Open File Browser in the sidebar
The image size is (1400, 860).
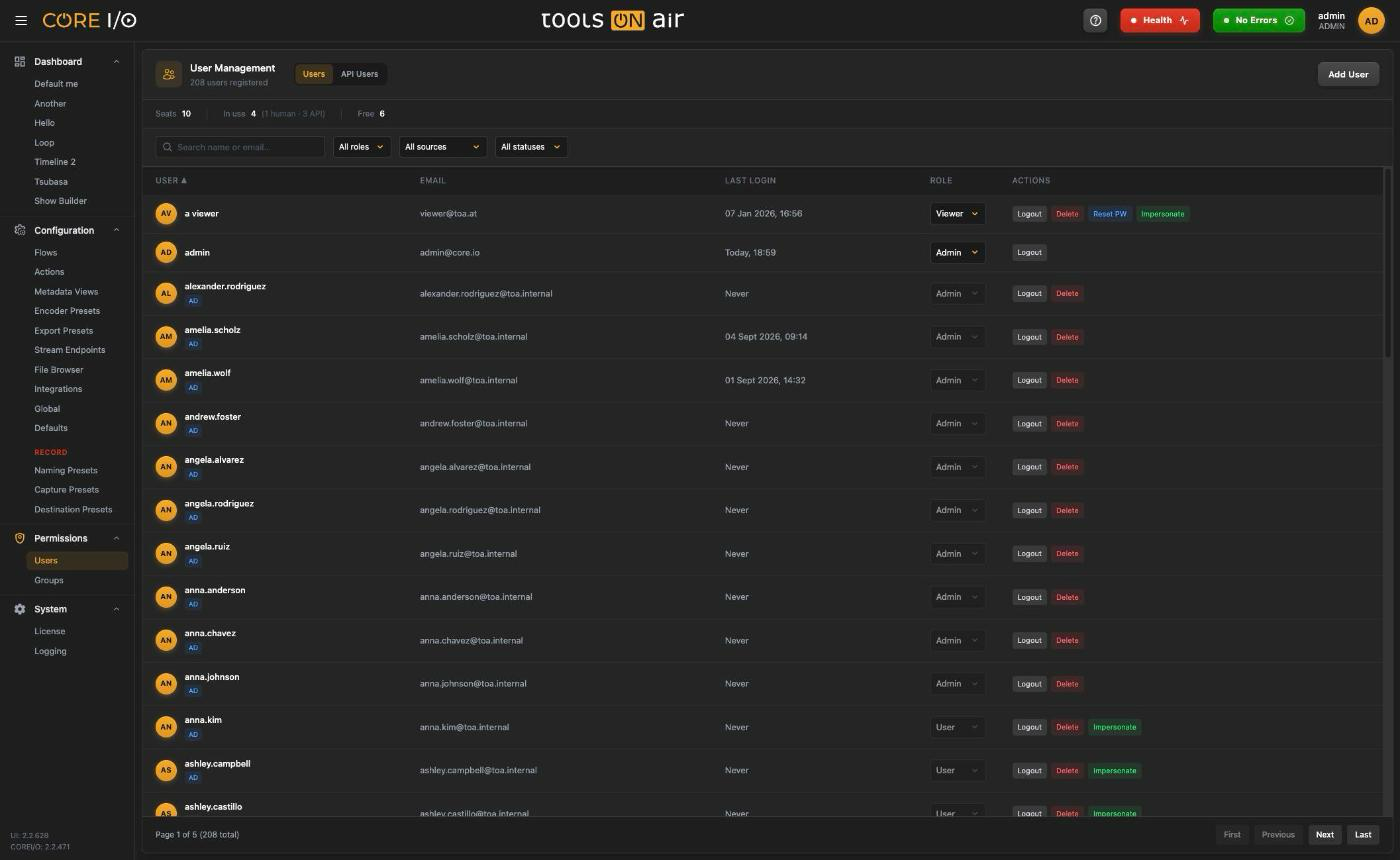point(59,370)
